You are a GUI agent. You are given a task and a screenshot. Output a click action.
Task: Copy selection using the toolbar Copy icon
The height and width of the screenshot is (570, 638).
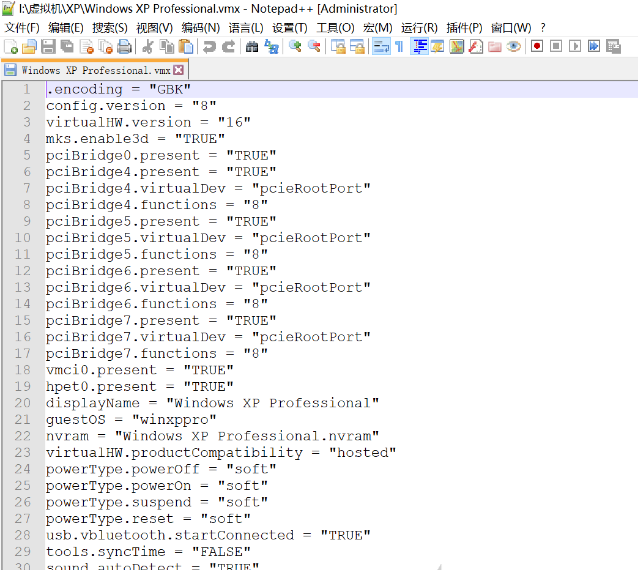point(166,46)
